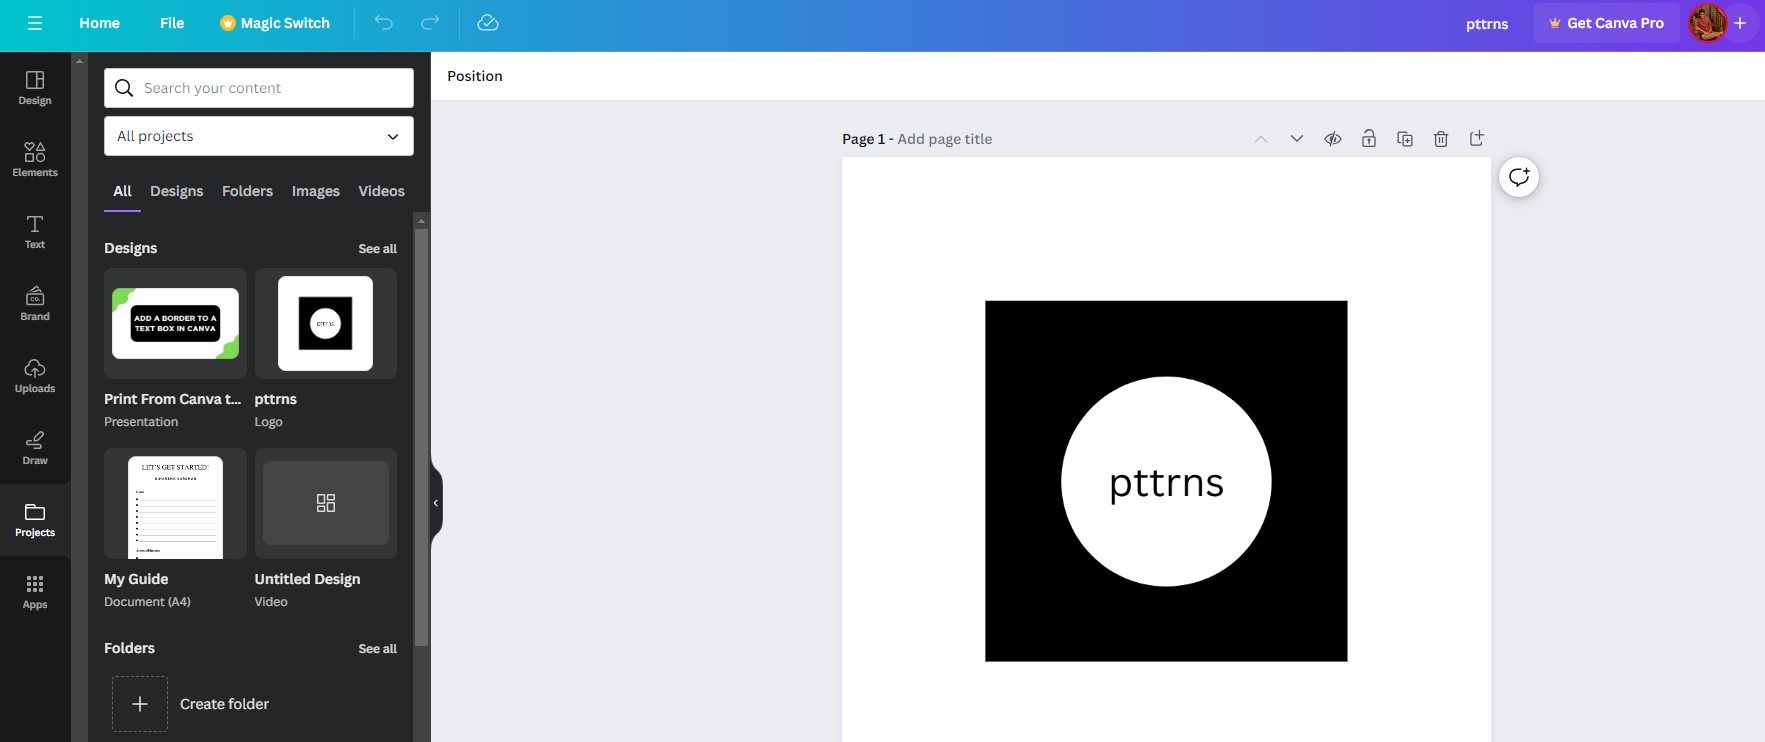Open the Design sidebar panel

pos(35,88)
